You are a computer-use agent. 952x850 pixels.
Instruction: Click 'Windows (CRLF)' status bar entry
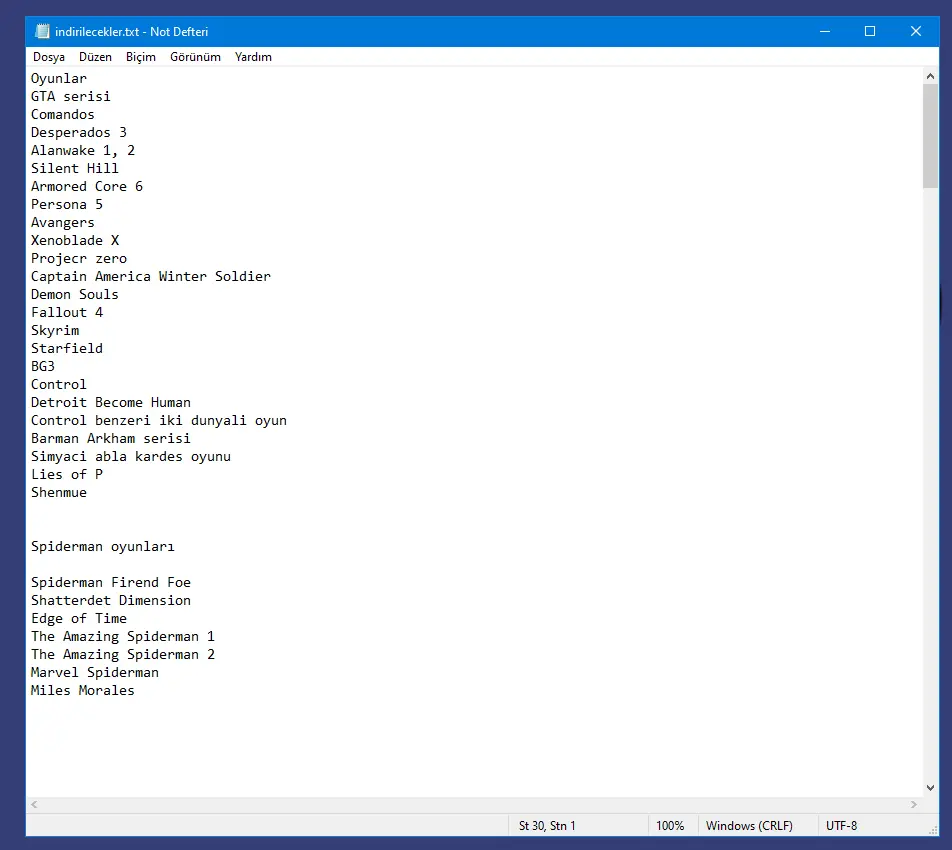pyautogui.click(x=749, y=826)
